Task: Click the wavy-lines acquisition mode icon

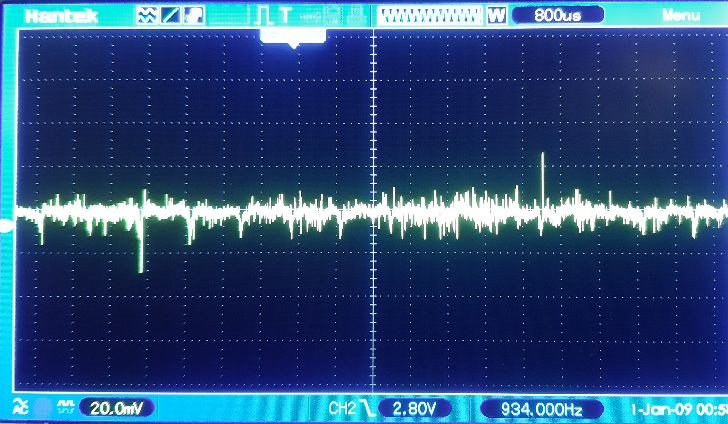Action: (x=147, y=16)
